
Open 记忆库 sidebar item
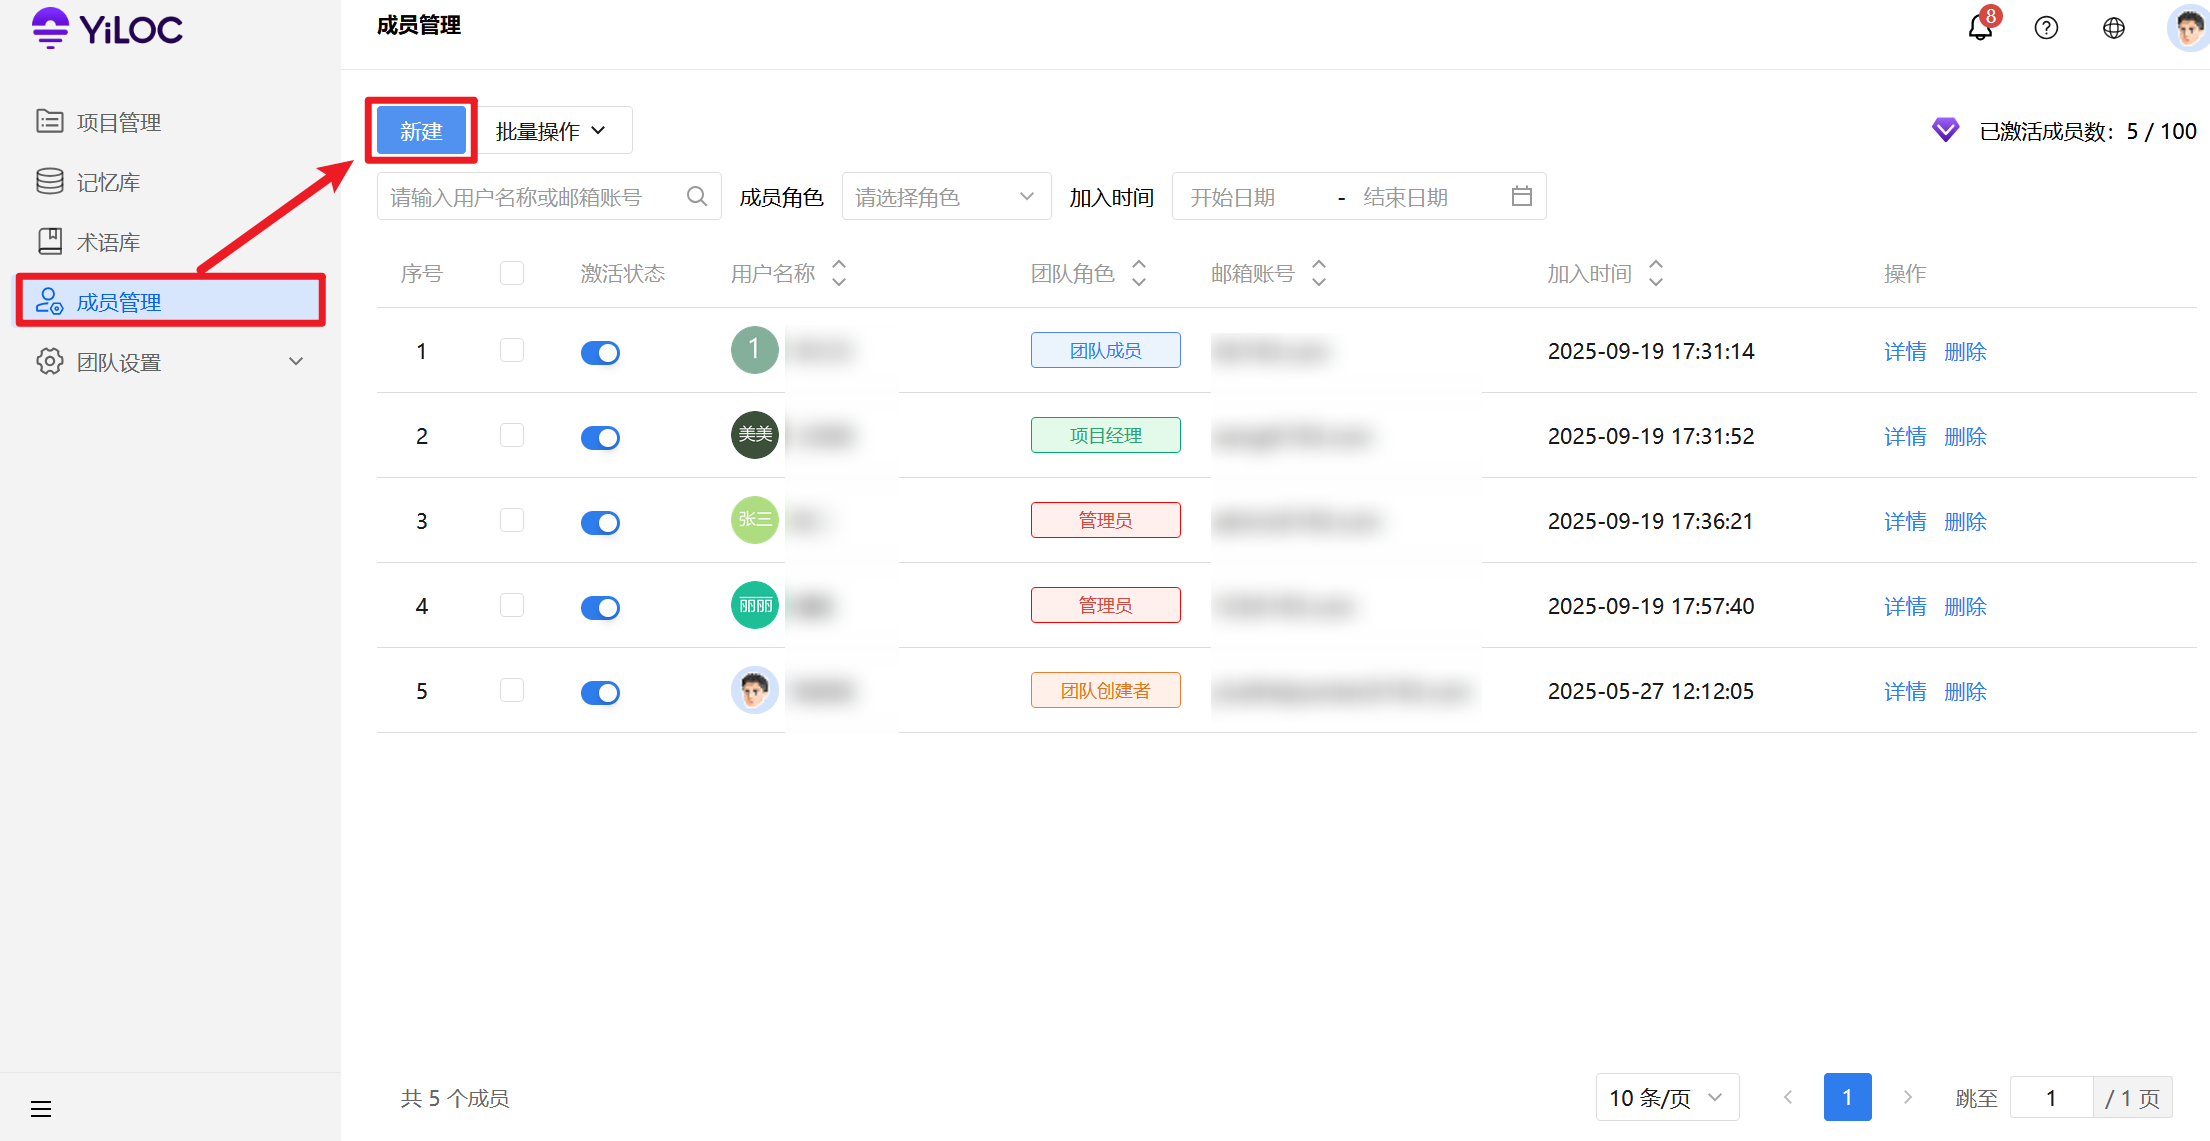click(108, 182)
